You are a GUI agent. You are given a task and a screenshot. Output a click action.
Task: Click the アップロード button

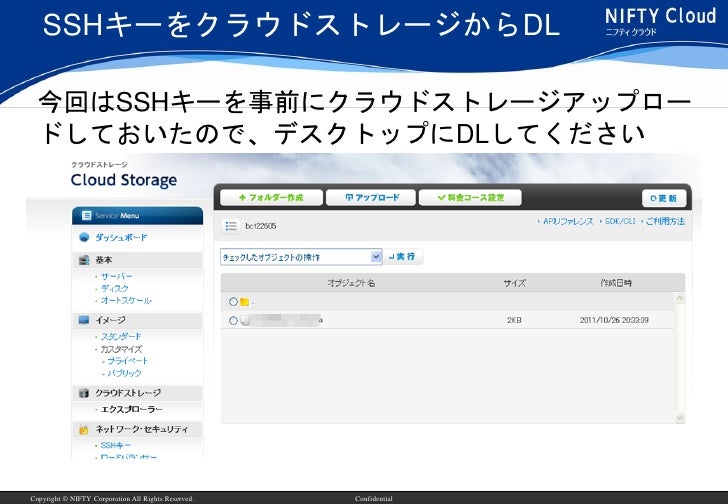click(371, 198)
